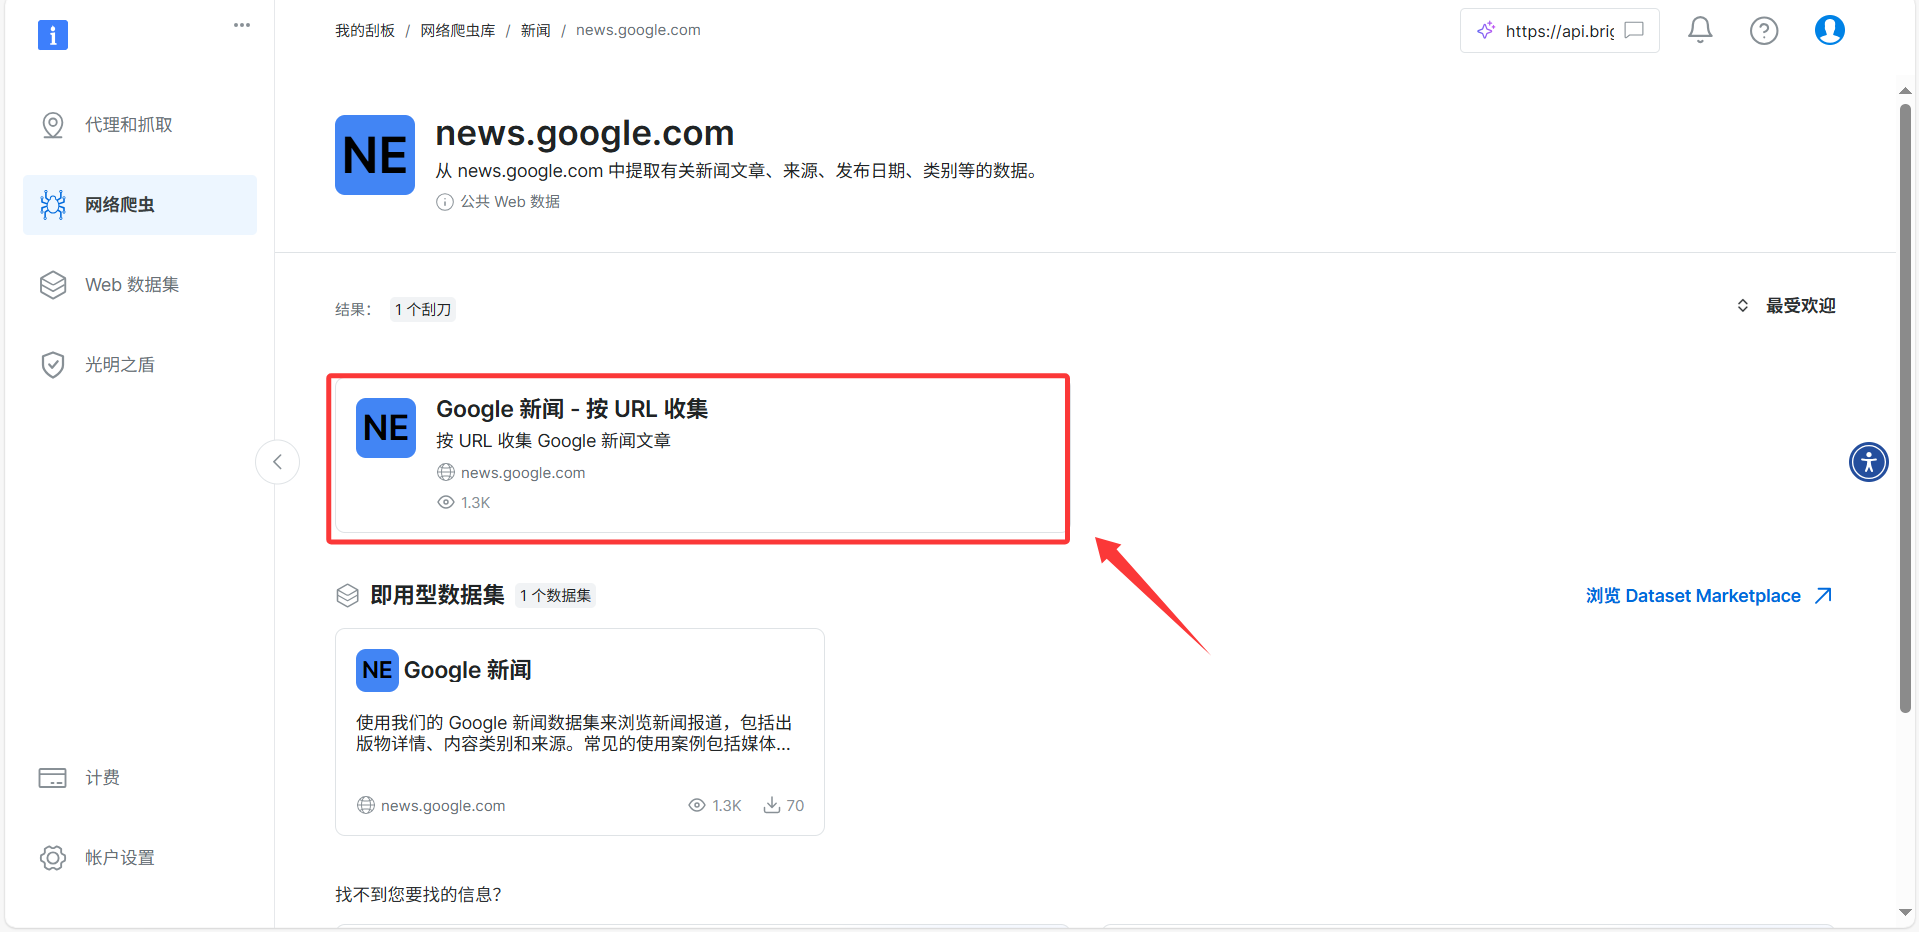Click the Web 数据集 layers icon
This screenshot has height=932, width=1919.
[53, 285]
